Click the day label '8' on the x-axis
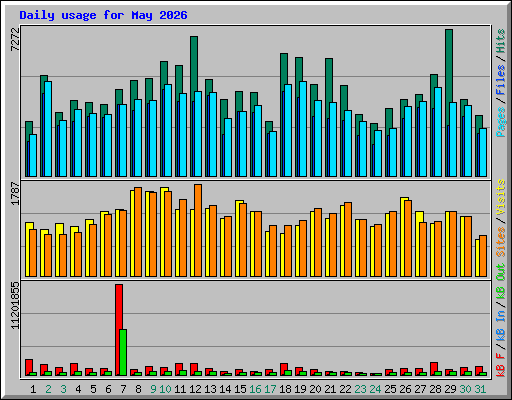Viewport: 512px width, 400px height. pyautogui.click(x=138, y=389)
